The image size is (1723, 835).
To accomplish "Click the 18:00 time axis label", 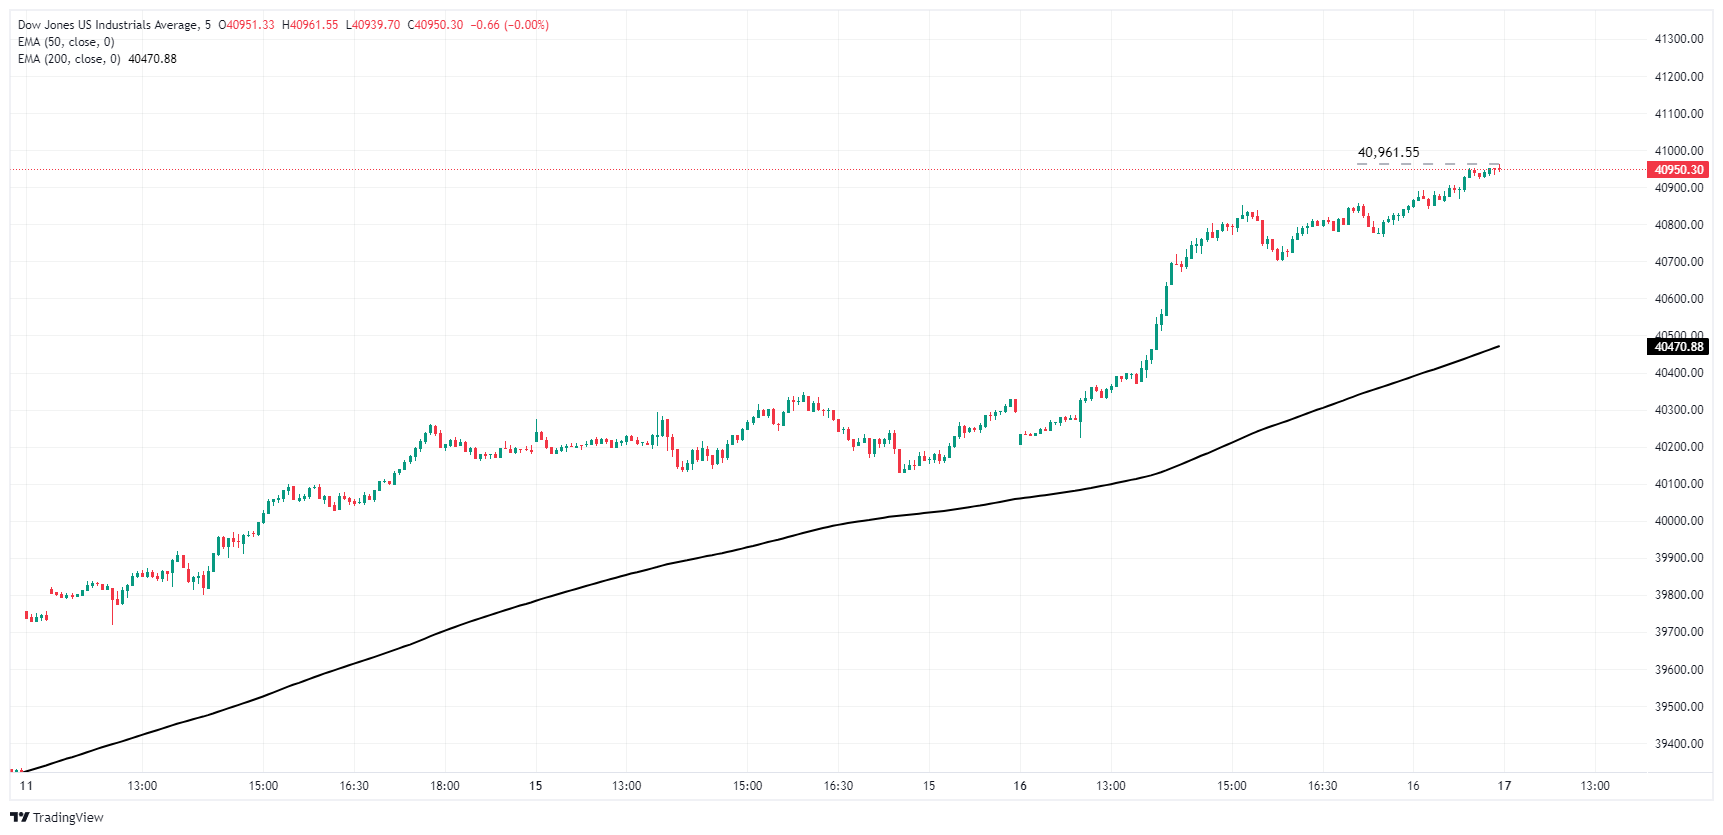I will coord(445,786).
